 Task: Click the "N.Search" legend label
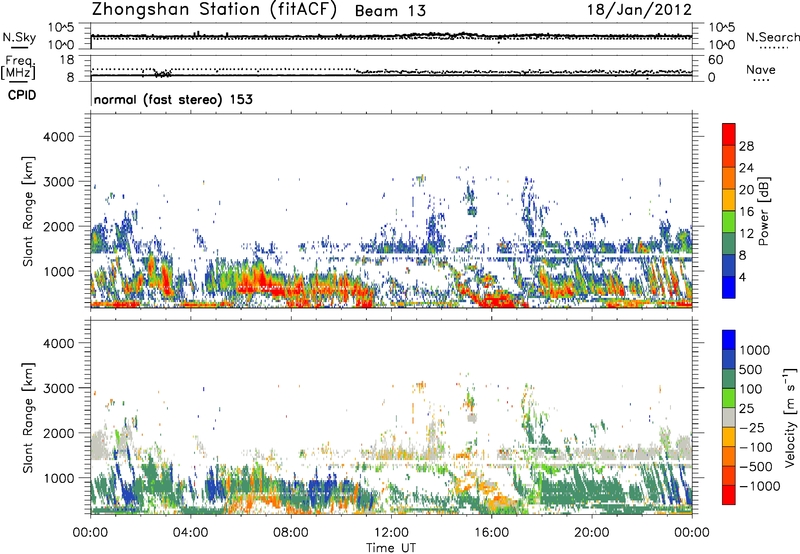click(x=772, y=37)
